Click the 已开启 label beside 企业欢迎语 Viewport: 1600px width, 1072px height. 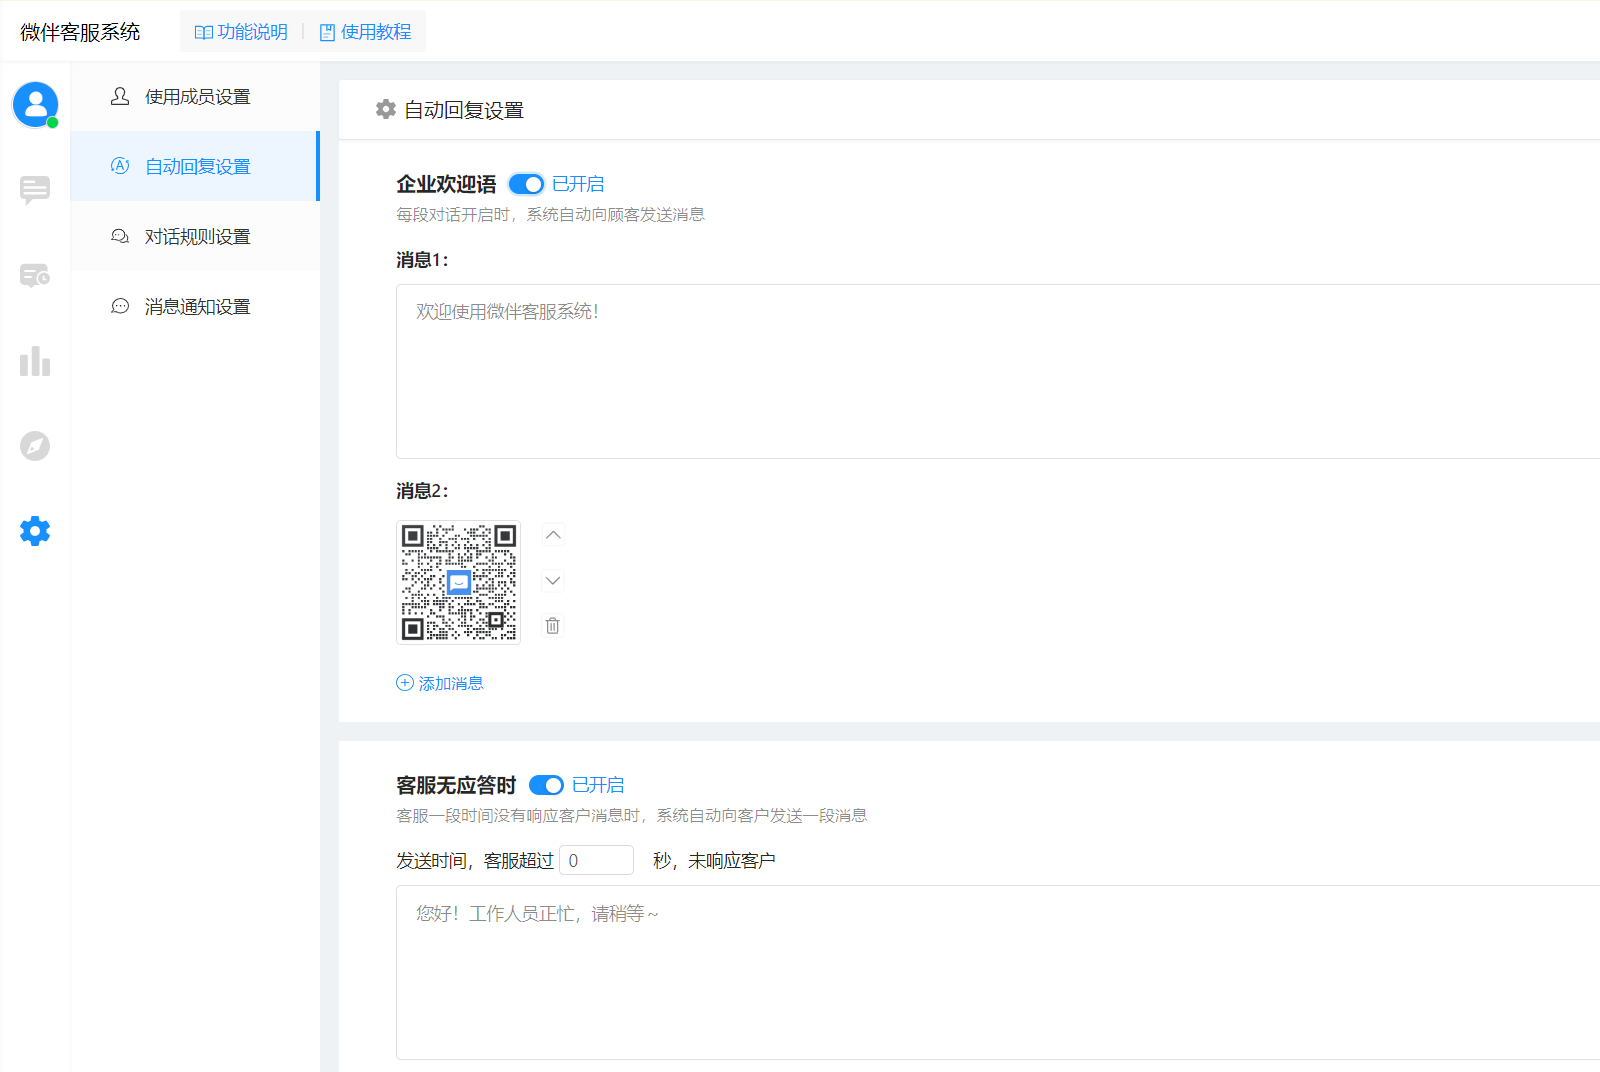coord(578,184)
